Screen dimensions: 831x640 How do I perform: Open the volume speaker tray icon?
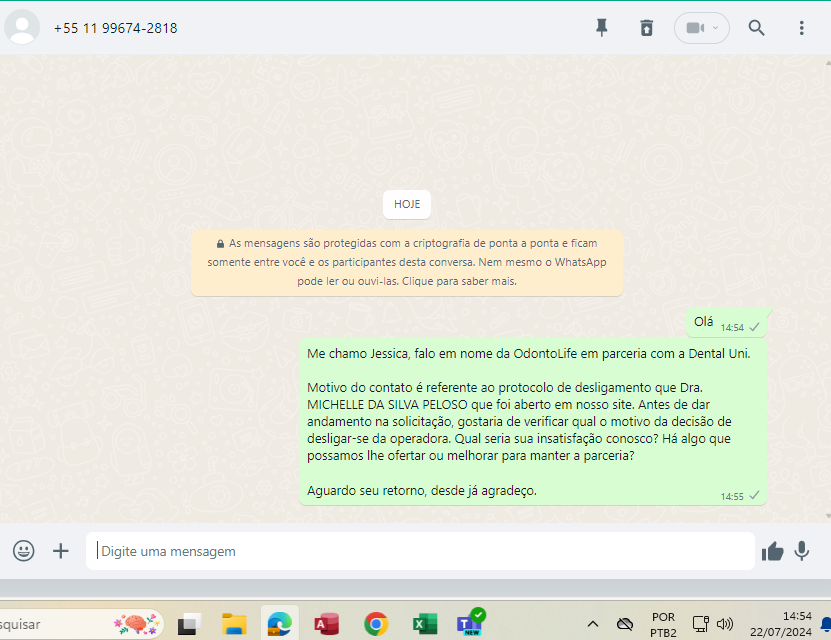point(724,624)
